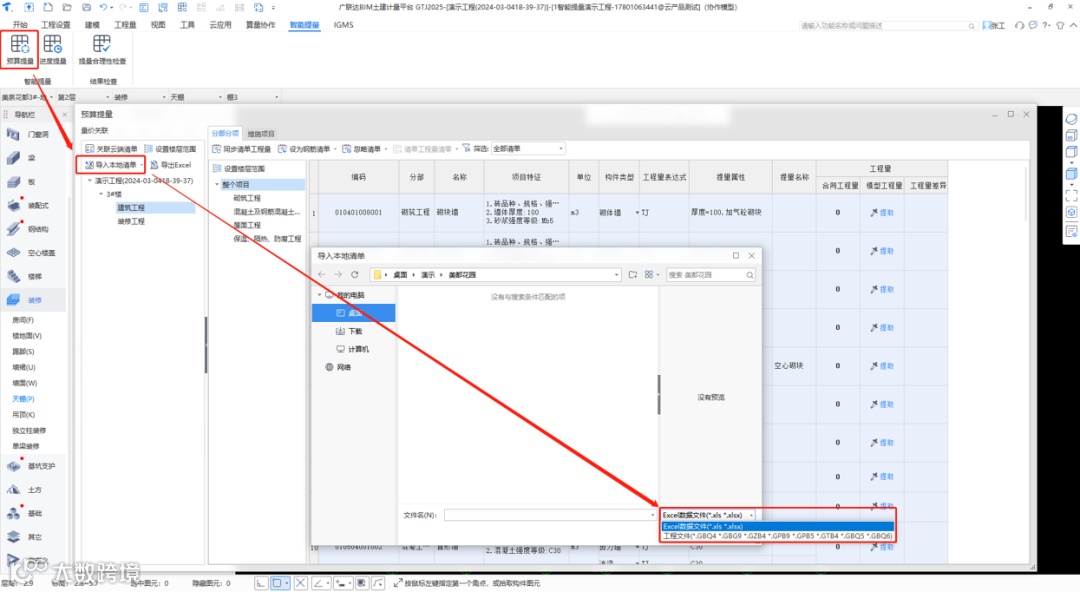This screenshot has height=592, width=1080.
Task: Click the new file icon in title bar
Action: [x=48, y=7]
